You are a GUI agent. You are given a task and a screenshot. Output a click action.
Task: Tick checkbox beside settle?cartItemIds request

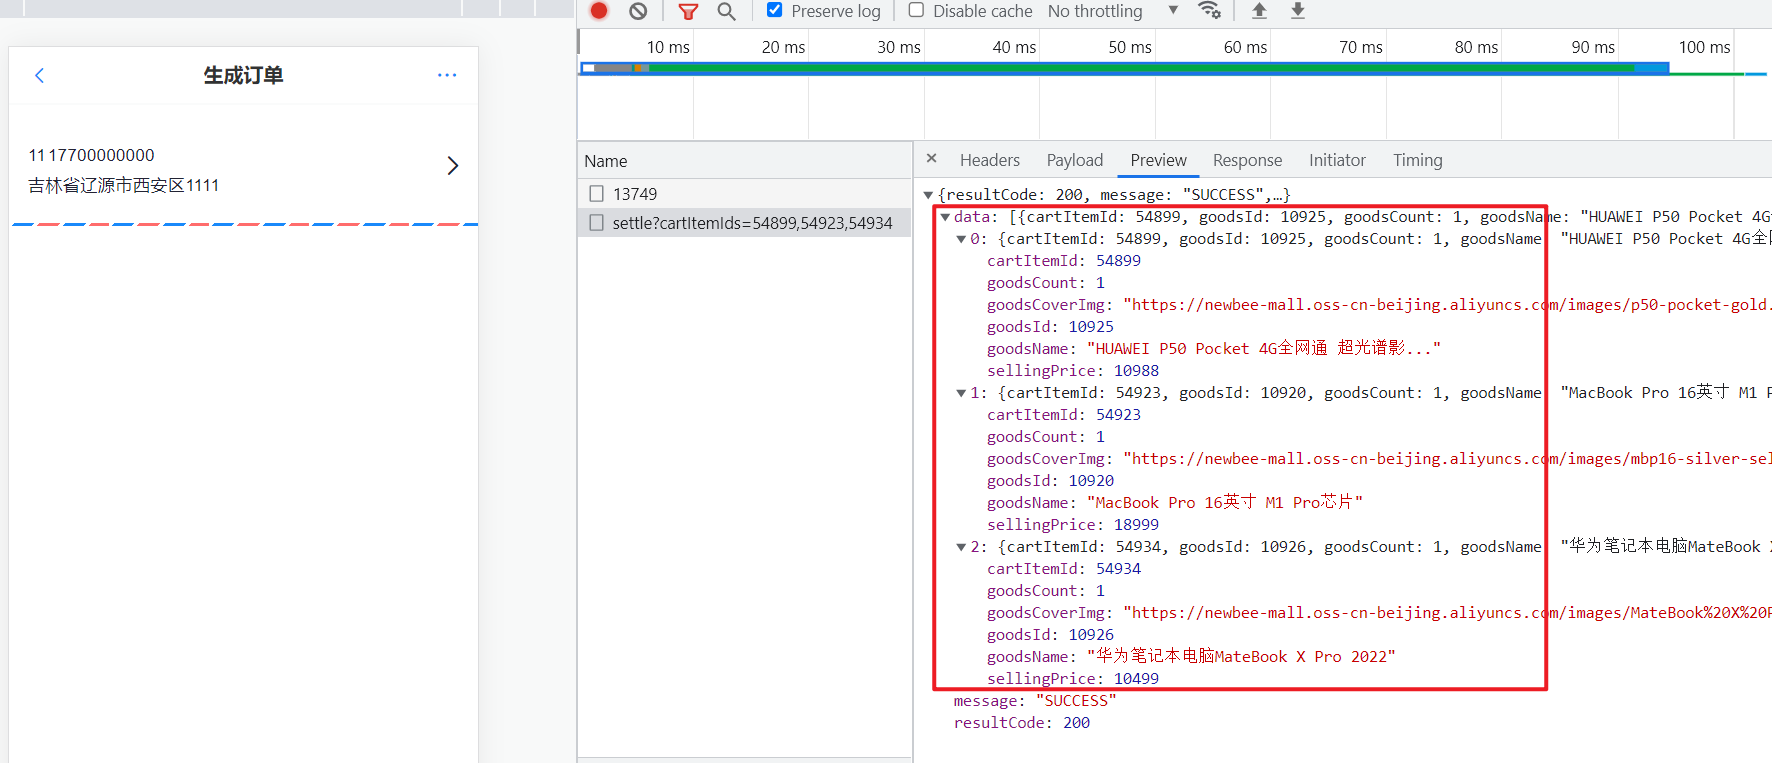click(597, 222)
